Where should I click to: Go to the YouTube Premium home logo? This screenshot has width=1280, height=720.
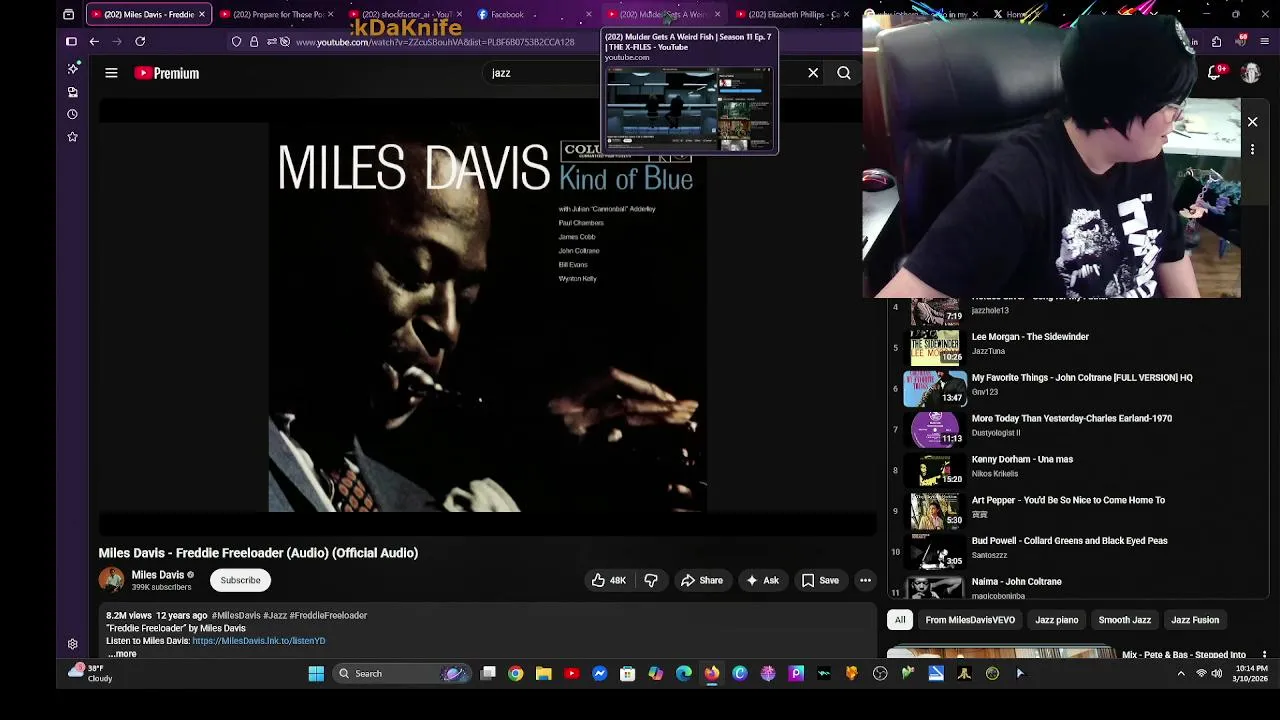click(167, 73)
